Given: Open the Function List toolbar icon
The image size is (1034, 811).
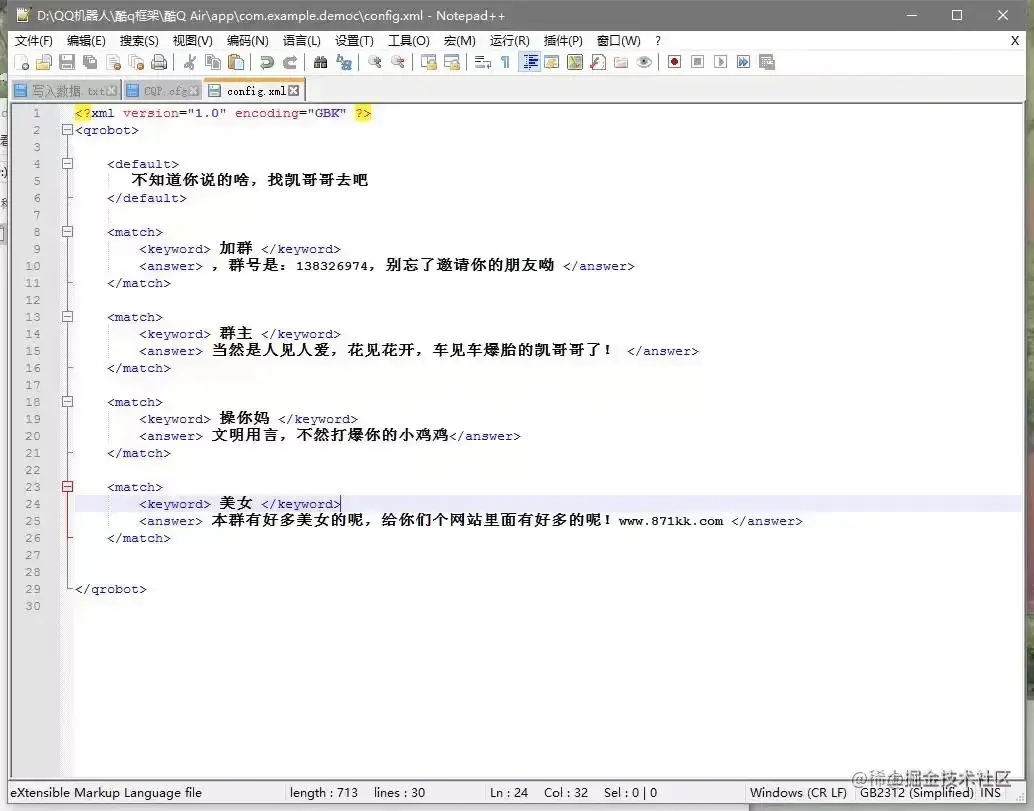Looking at the screenshot, I should tap(598, 63).
